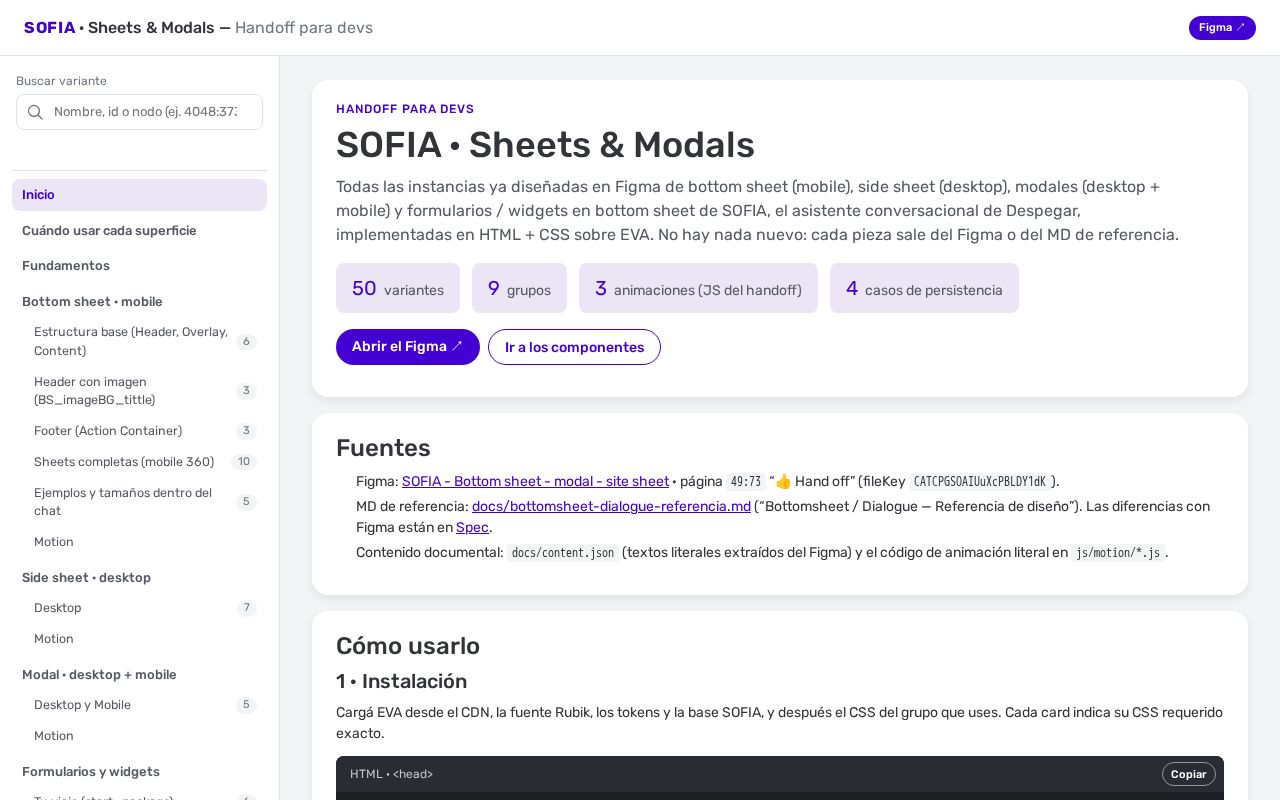Select Desktop y Mobile item
The width and height of the screenshot is (1280, 800).
coord(139,705)
